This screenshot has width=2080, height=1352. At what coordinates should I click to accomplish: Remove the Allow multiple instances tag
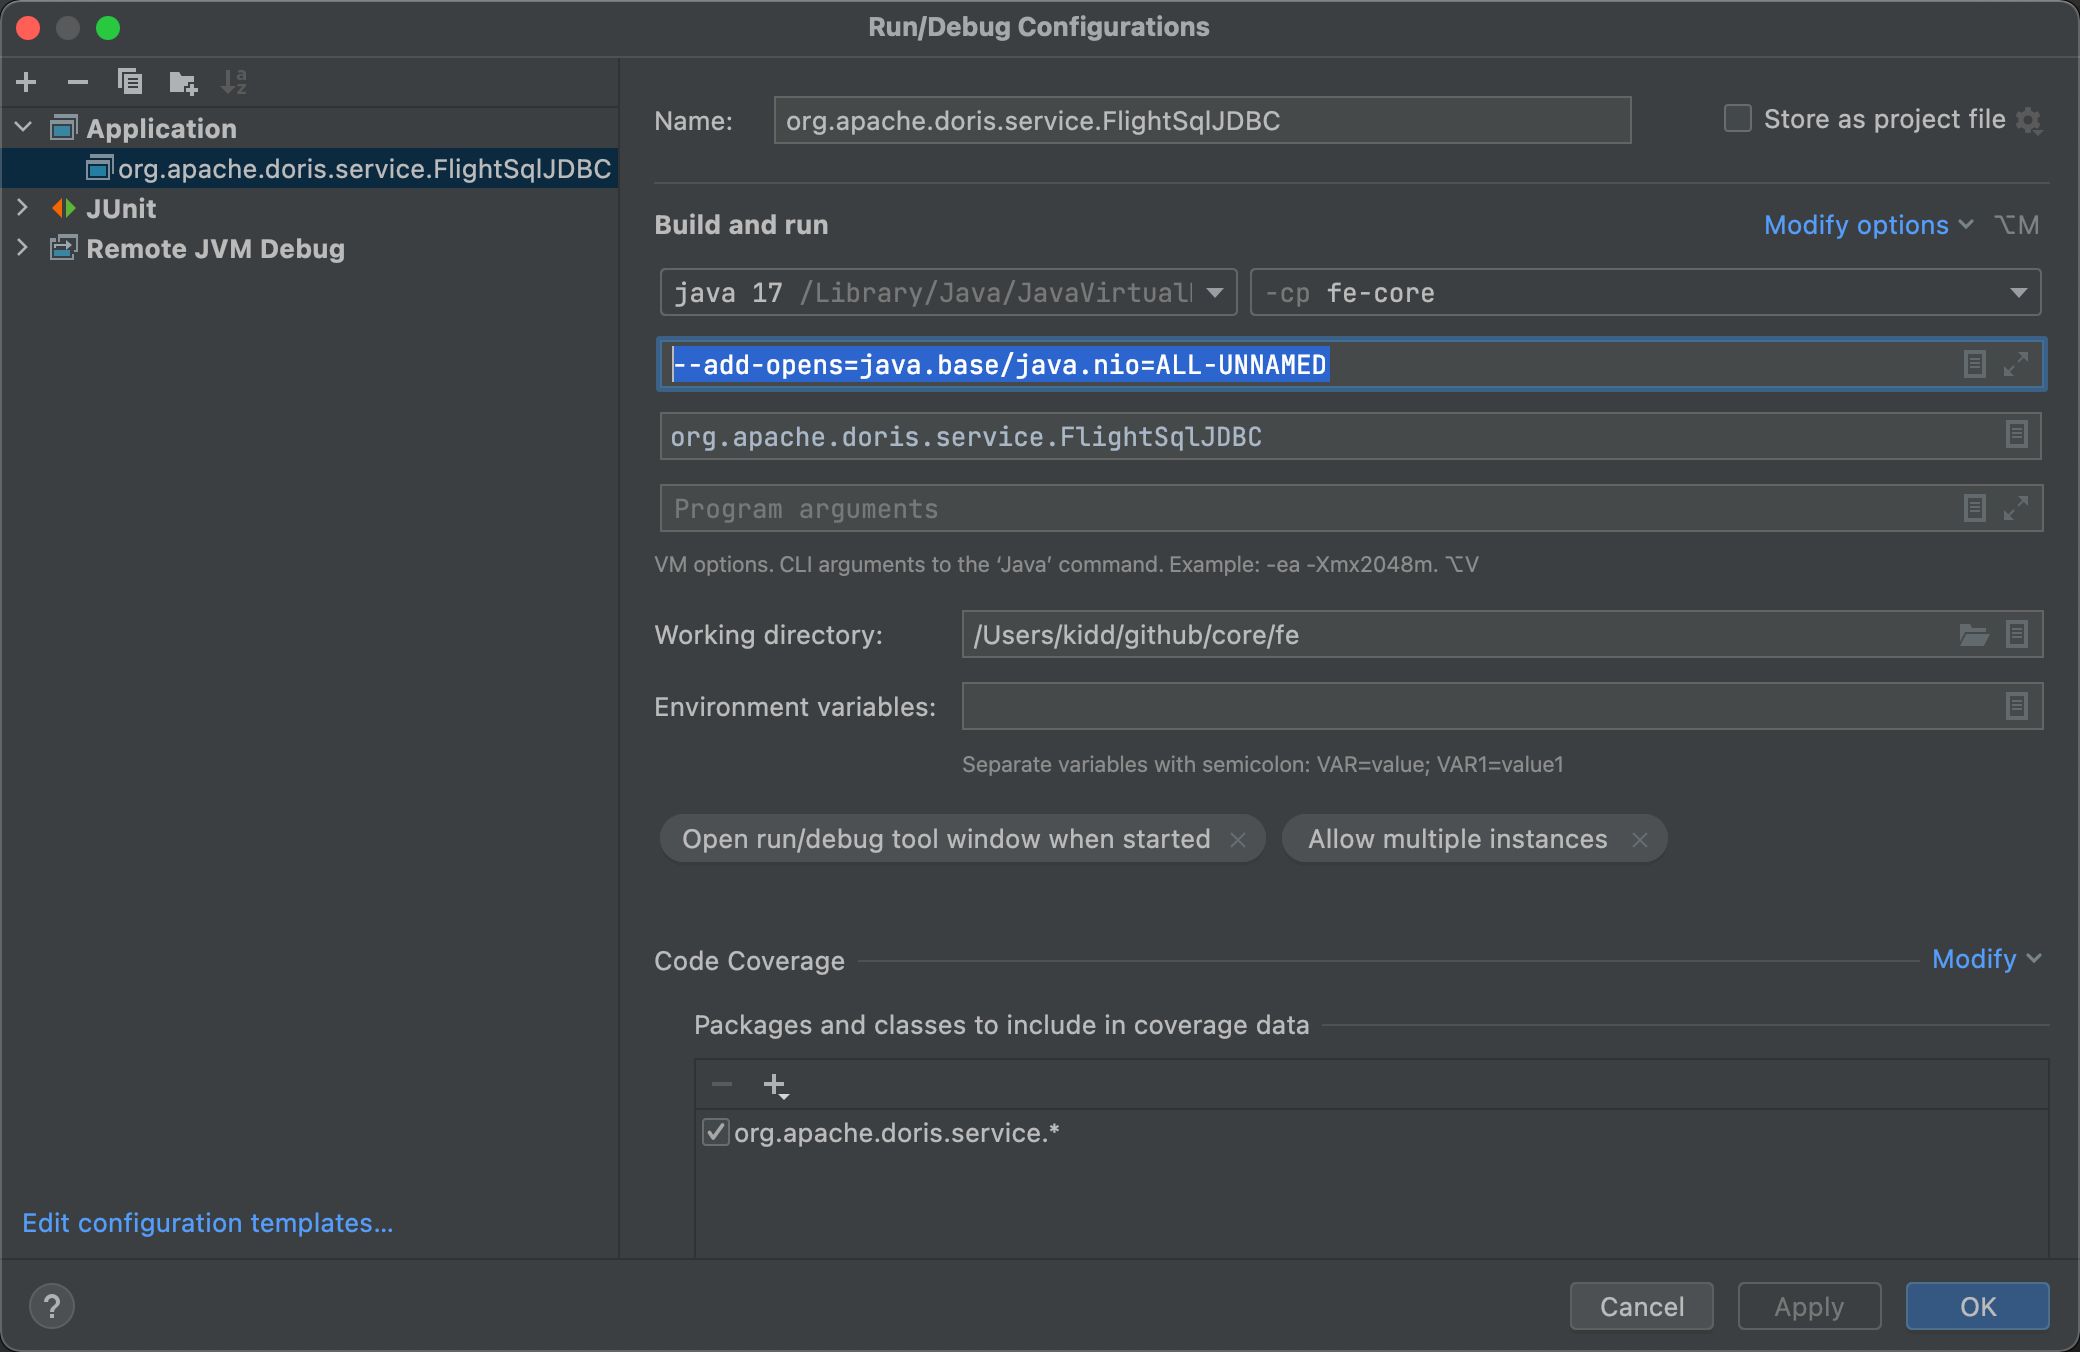click(x=1640, y=839)
